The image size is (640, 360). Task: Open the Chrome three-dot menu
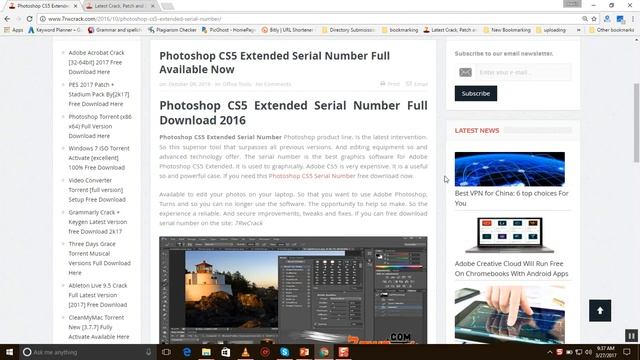(633, 19)
